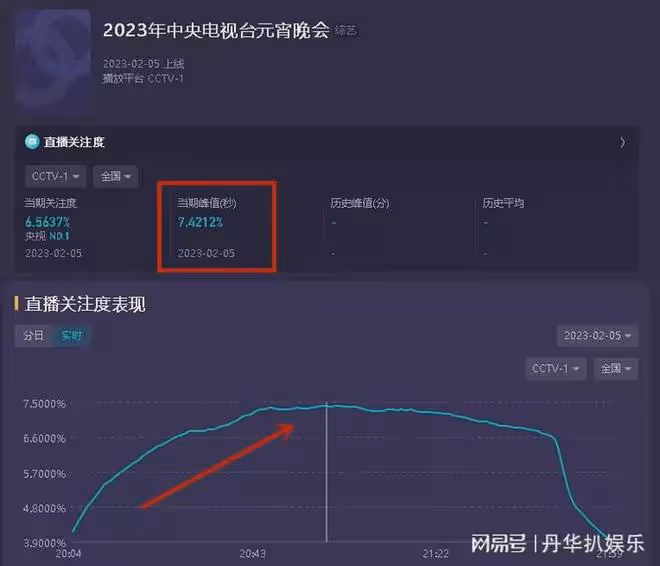Open the 2023-02-05 date dropdown
Image resolution: width=660 pixels, height=566 pixels.
[x=597, y=335]
